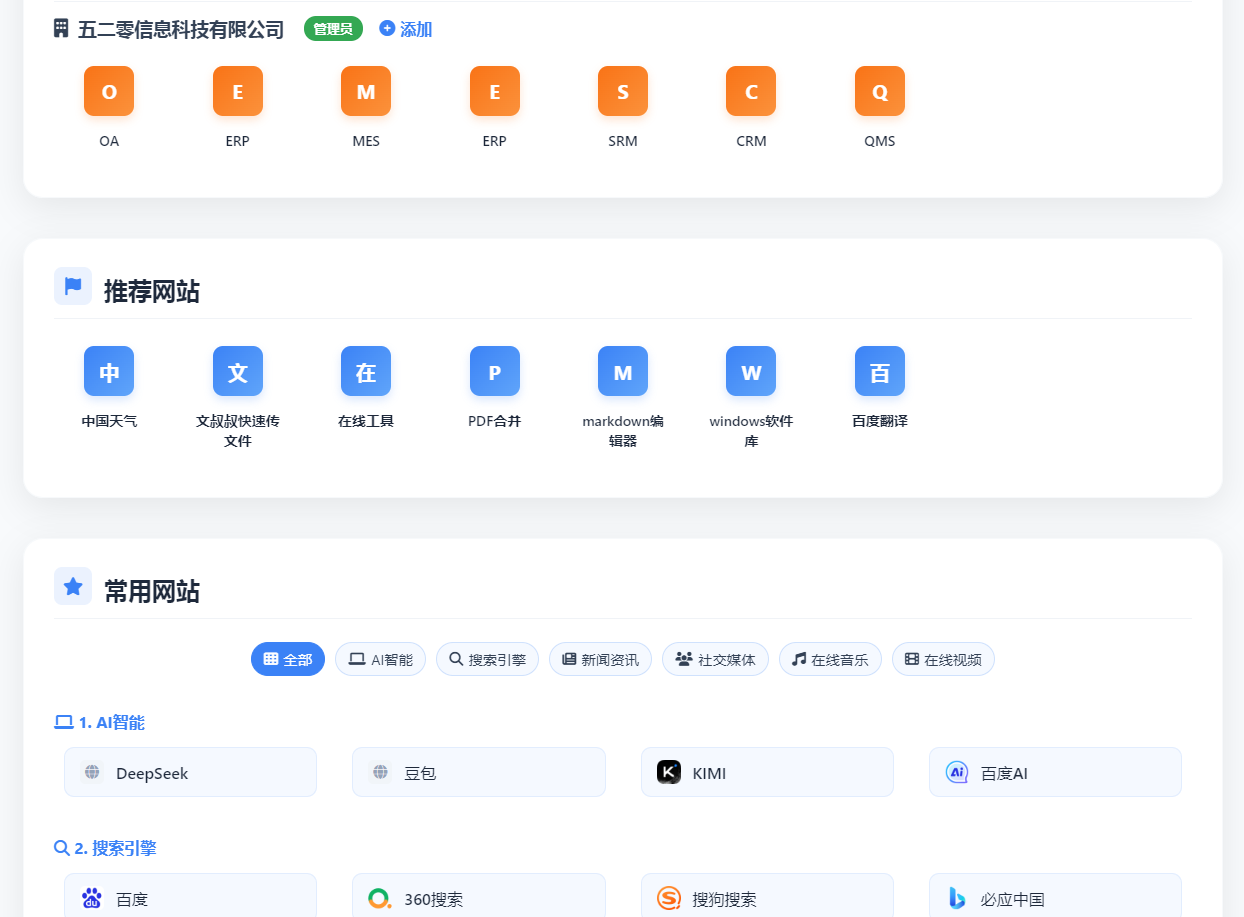Open the QMS application icon
1244x917 pixels.
pyautogui.click(x=879, y=92)
